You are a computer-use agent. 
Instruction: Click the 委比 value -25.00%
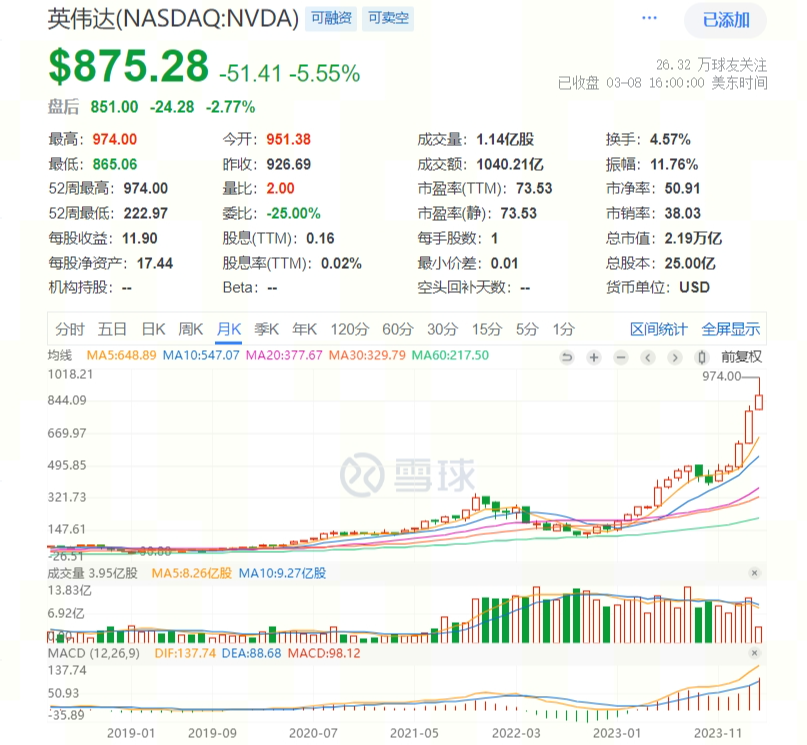[294, 214]
